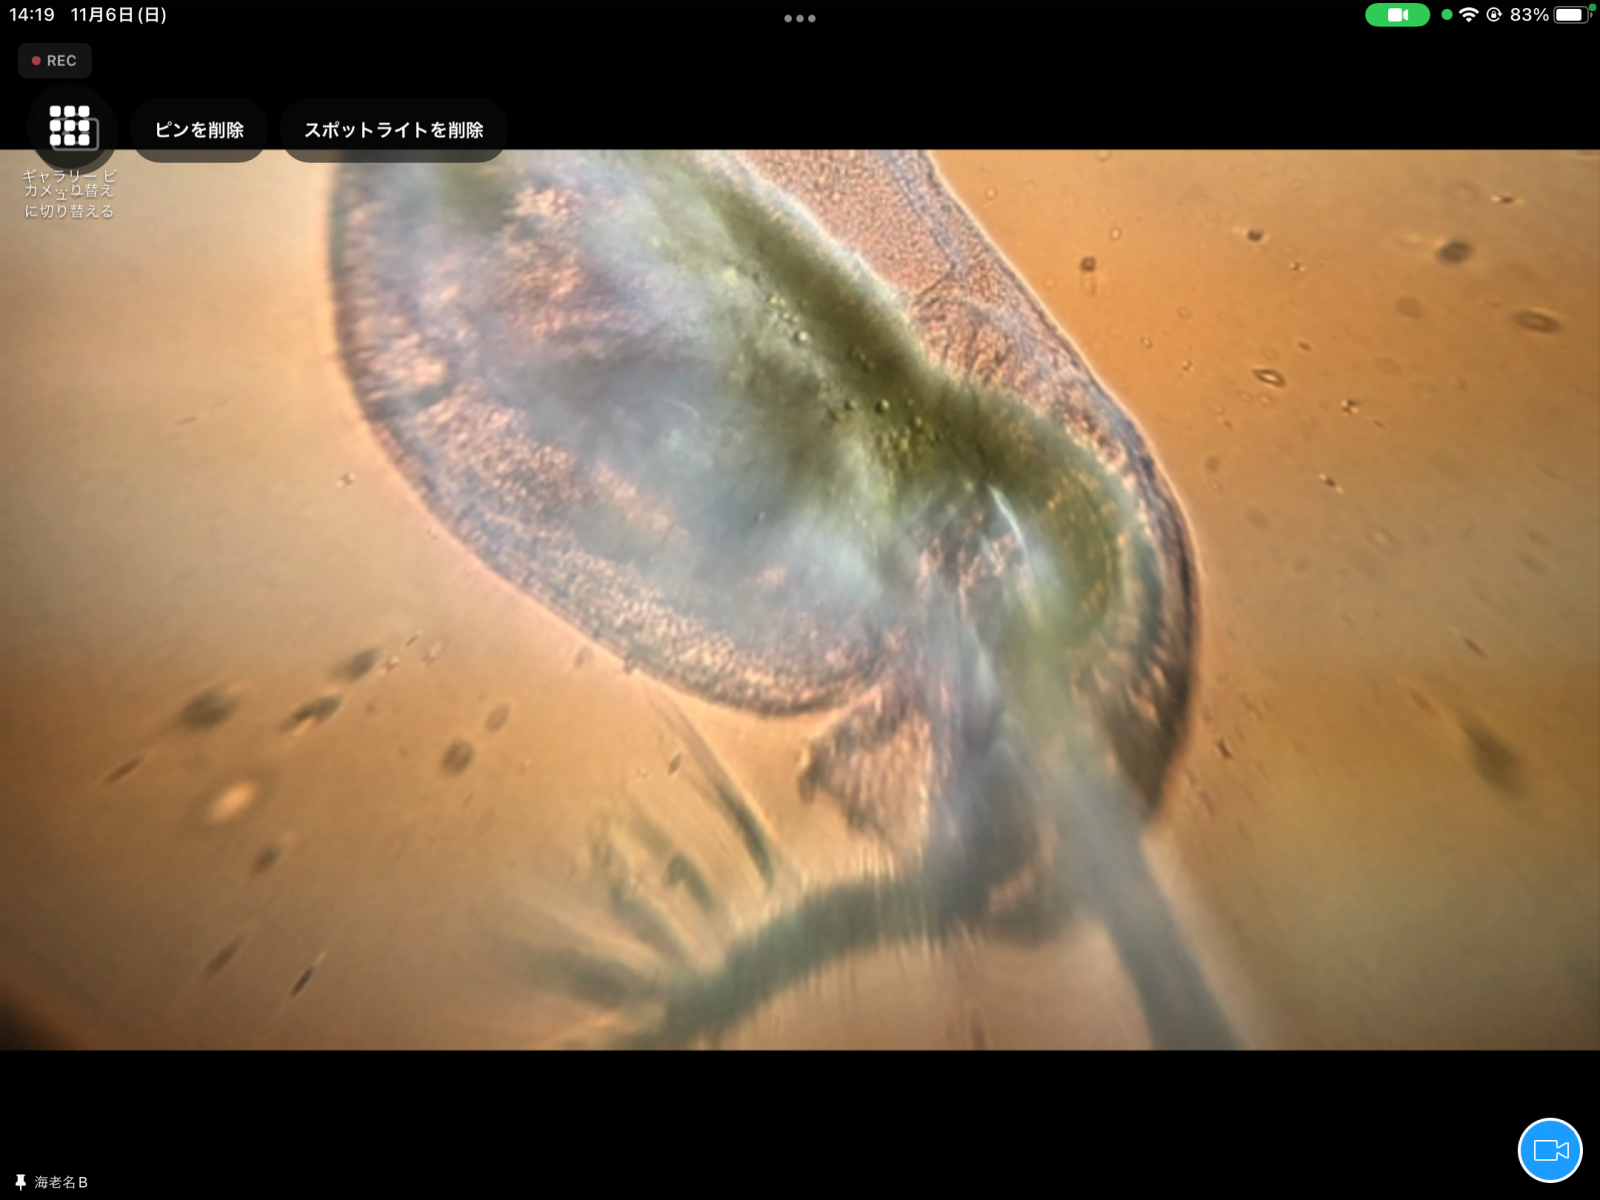This screenshot has height=1200, width=1600.
Task: Tap the orientation lock status icon
Action: 1494,15
